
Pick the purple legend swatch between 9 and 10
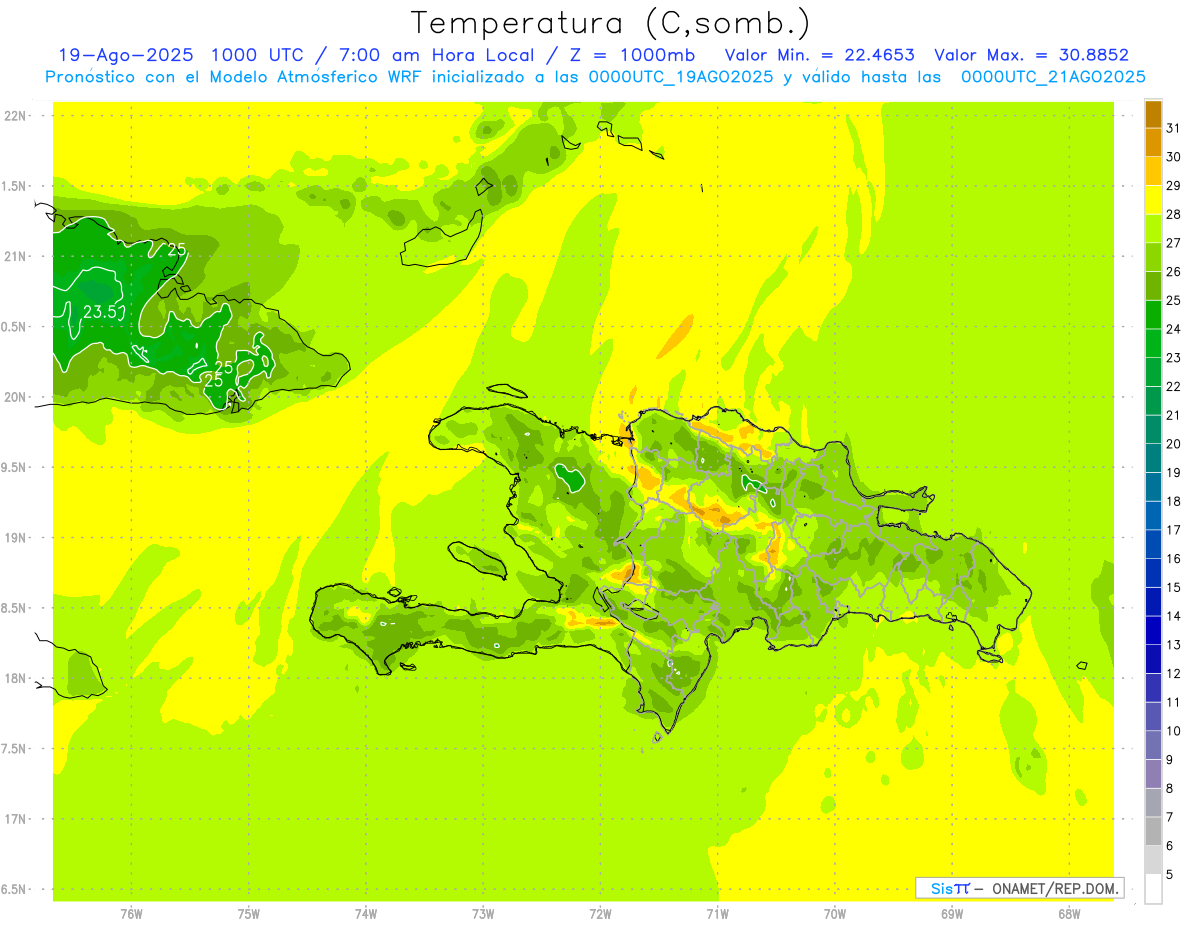(1153, 745)
